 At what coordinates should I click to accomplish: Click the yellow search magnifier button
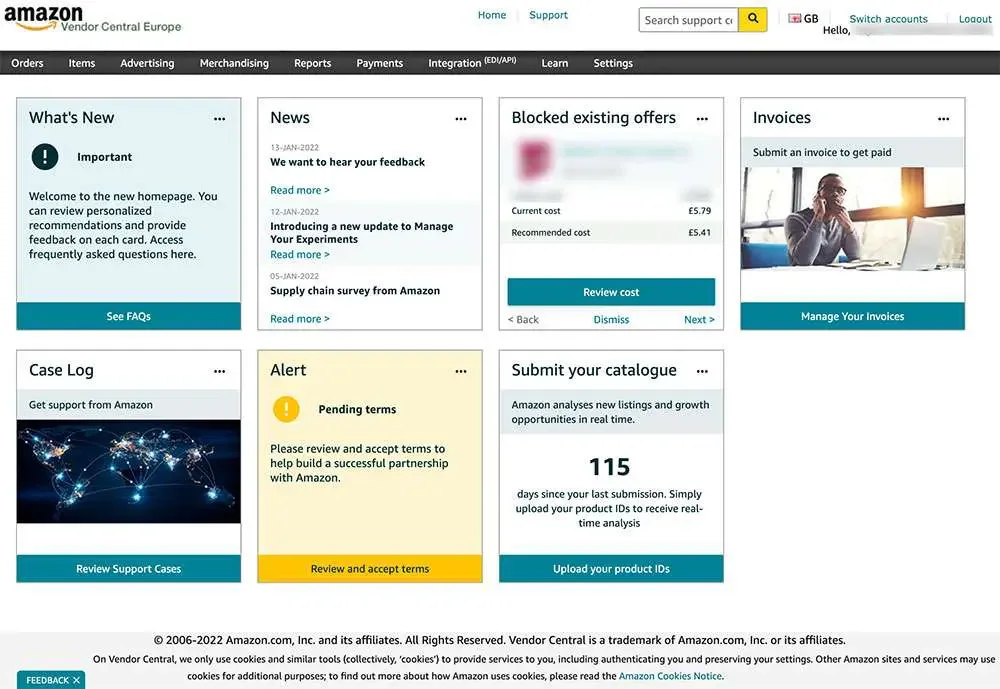pyautogui.click(x=753, y=19)
